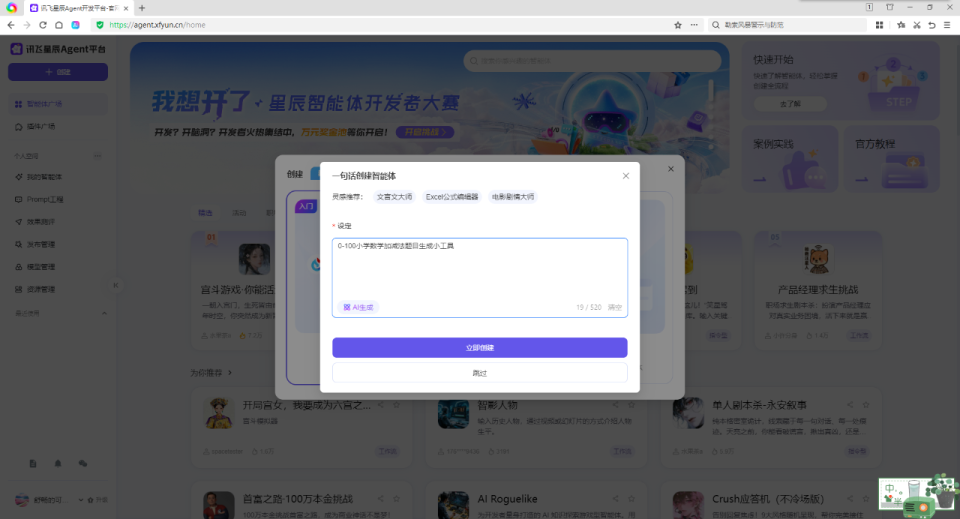Collapse the 最近使用 section

point(104,313)
